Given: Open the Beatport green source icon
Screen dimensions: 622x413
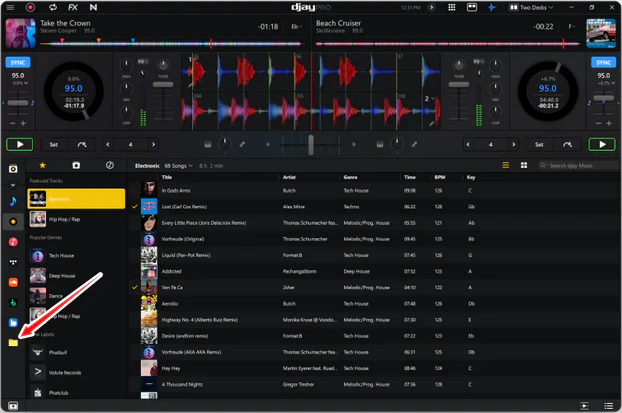Looking at the screenshot, I should [x=13, y=302].
